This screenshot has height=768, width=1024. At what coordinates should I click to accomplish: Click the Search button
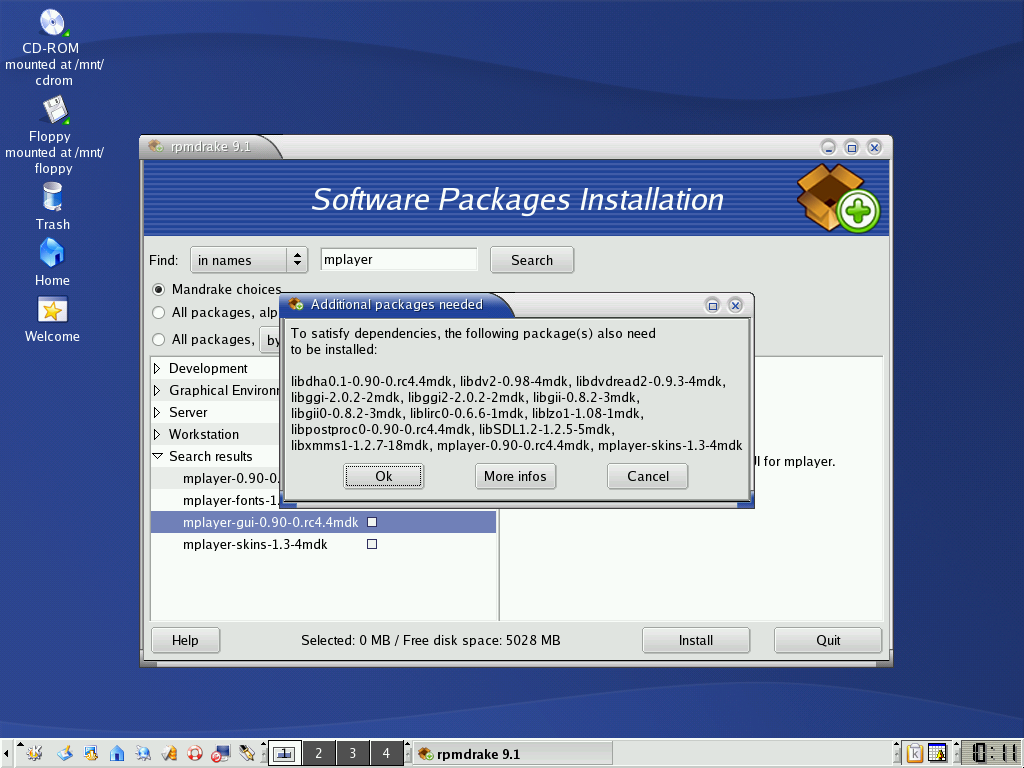click(532, 260)
